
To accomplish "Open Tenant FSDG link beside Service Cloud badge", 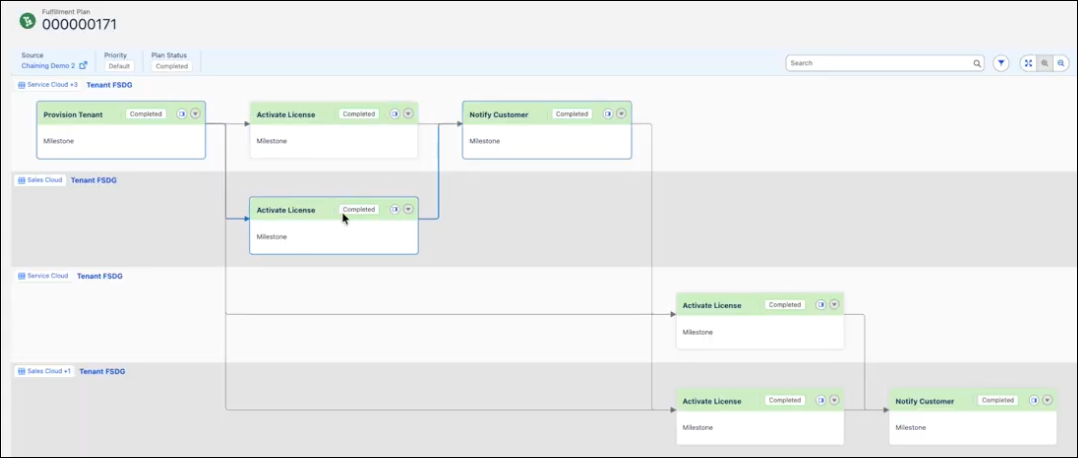I will click(100, 276).
